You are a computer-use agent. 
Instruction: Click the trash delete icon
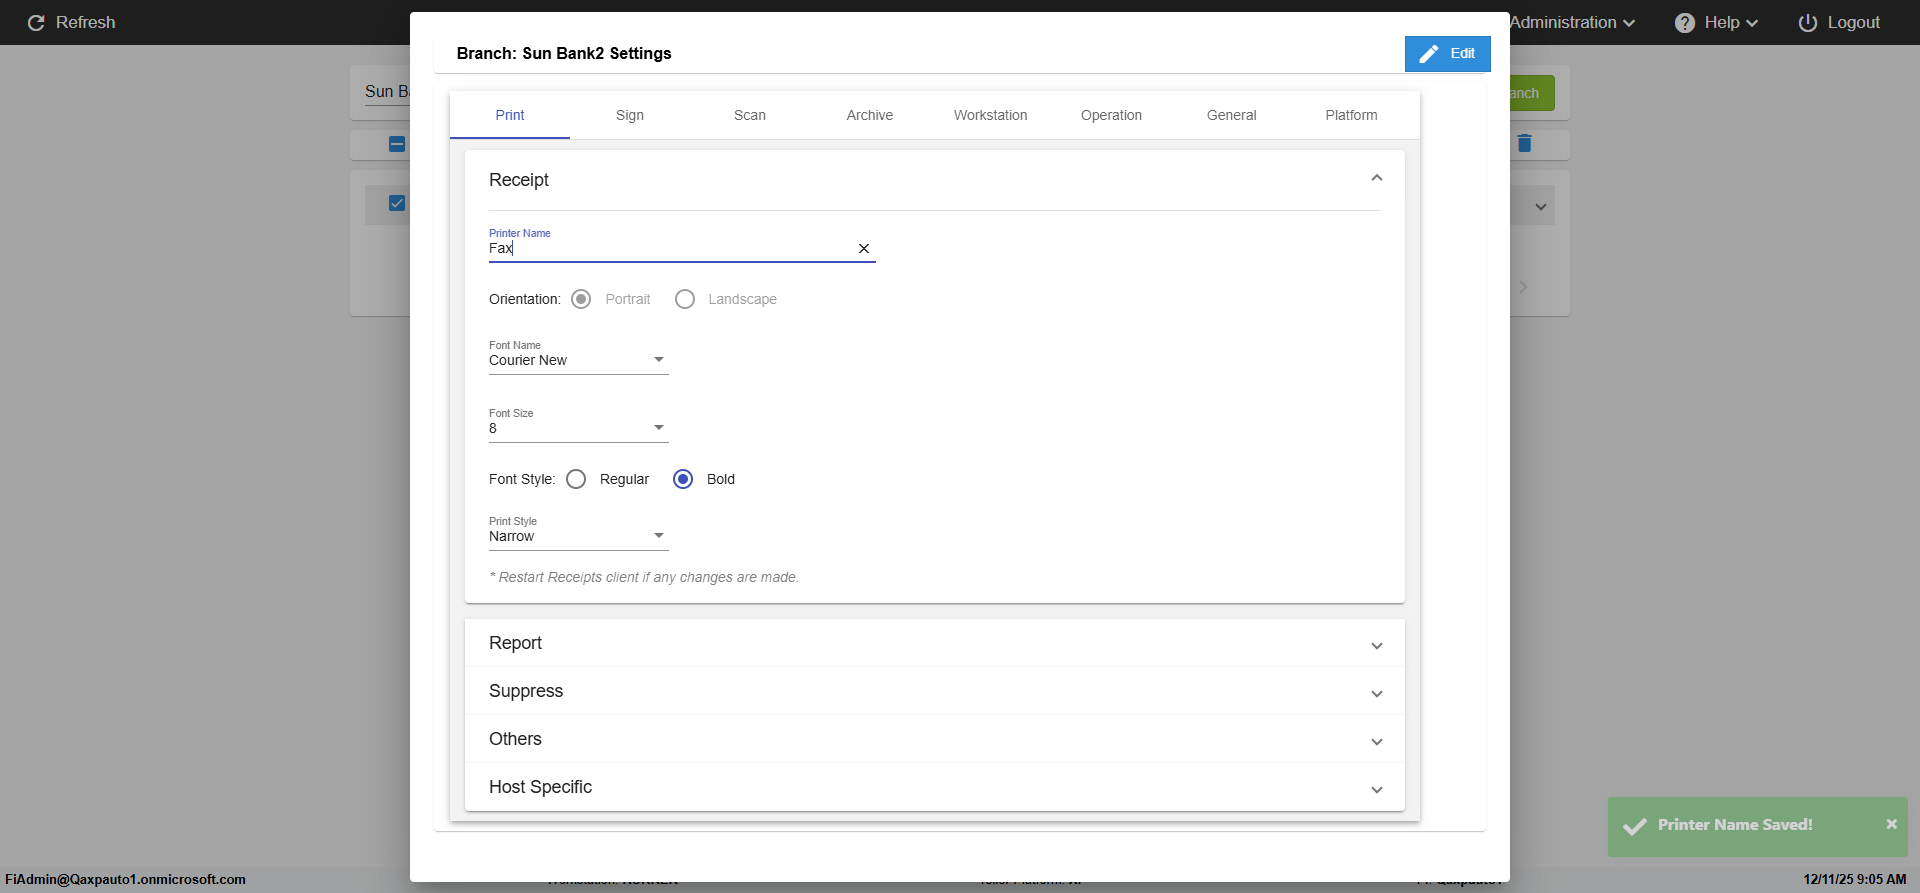click(x=1524, y=144)
